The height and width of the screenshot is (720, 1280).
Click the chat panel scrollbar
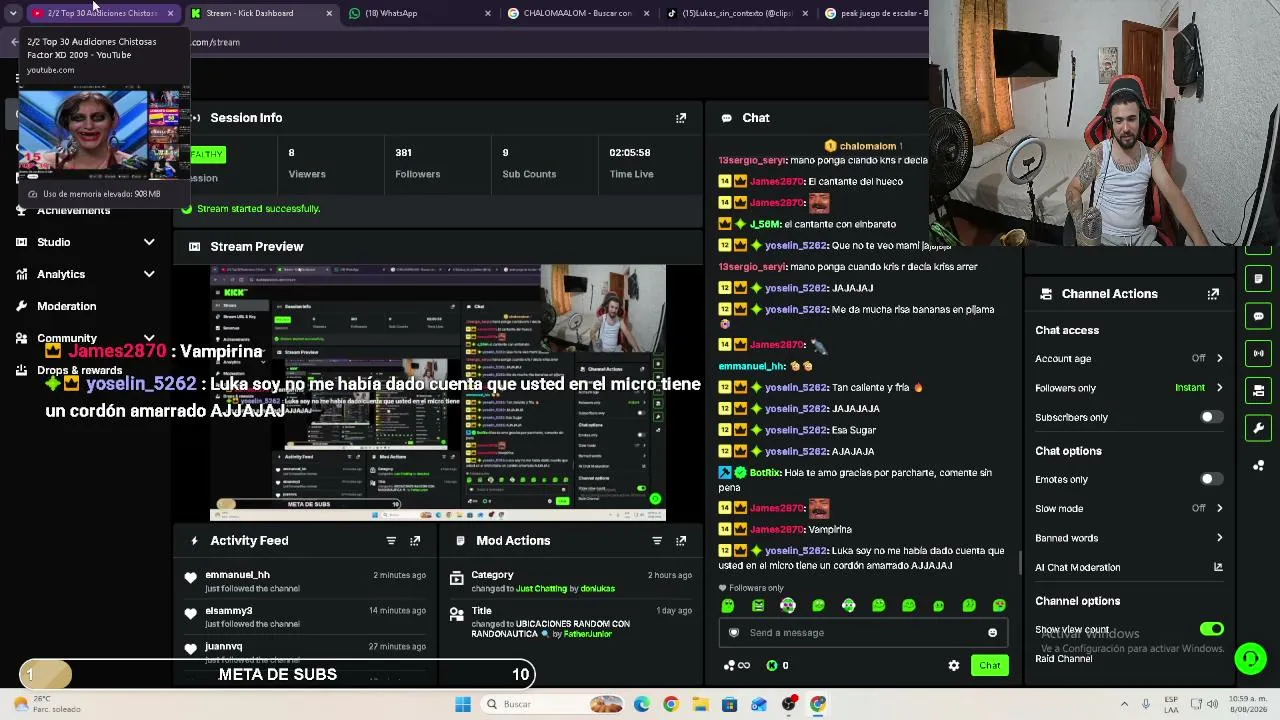point(1020,563)
